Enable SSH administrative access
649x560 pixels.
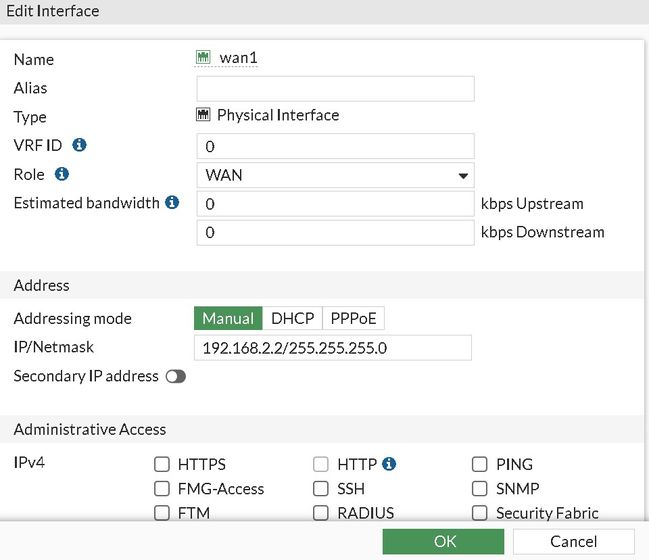[x=320, y=489]
